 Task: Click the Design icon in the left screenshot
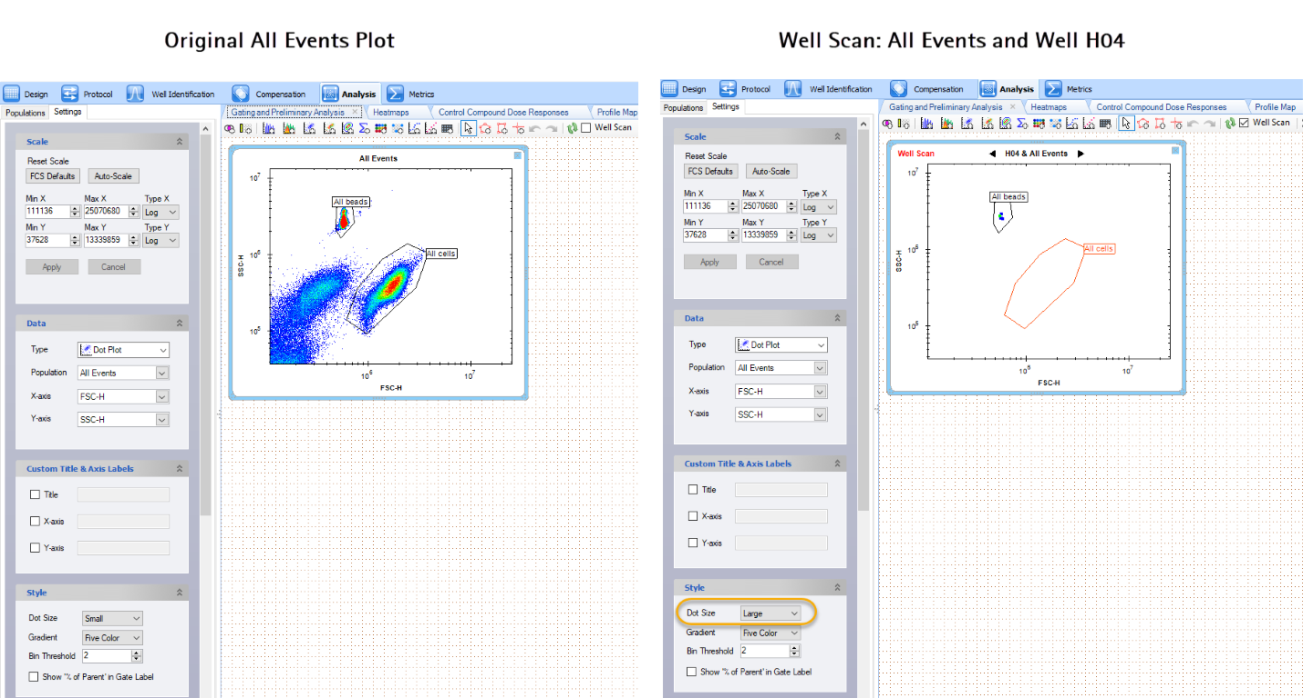tap(12, 94)
